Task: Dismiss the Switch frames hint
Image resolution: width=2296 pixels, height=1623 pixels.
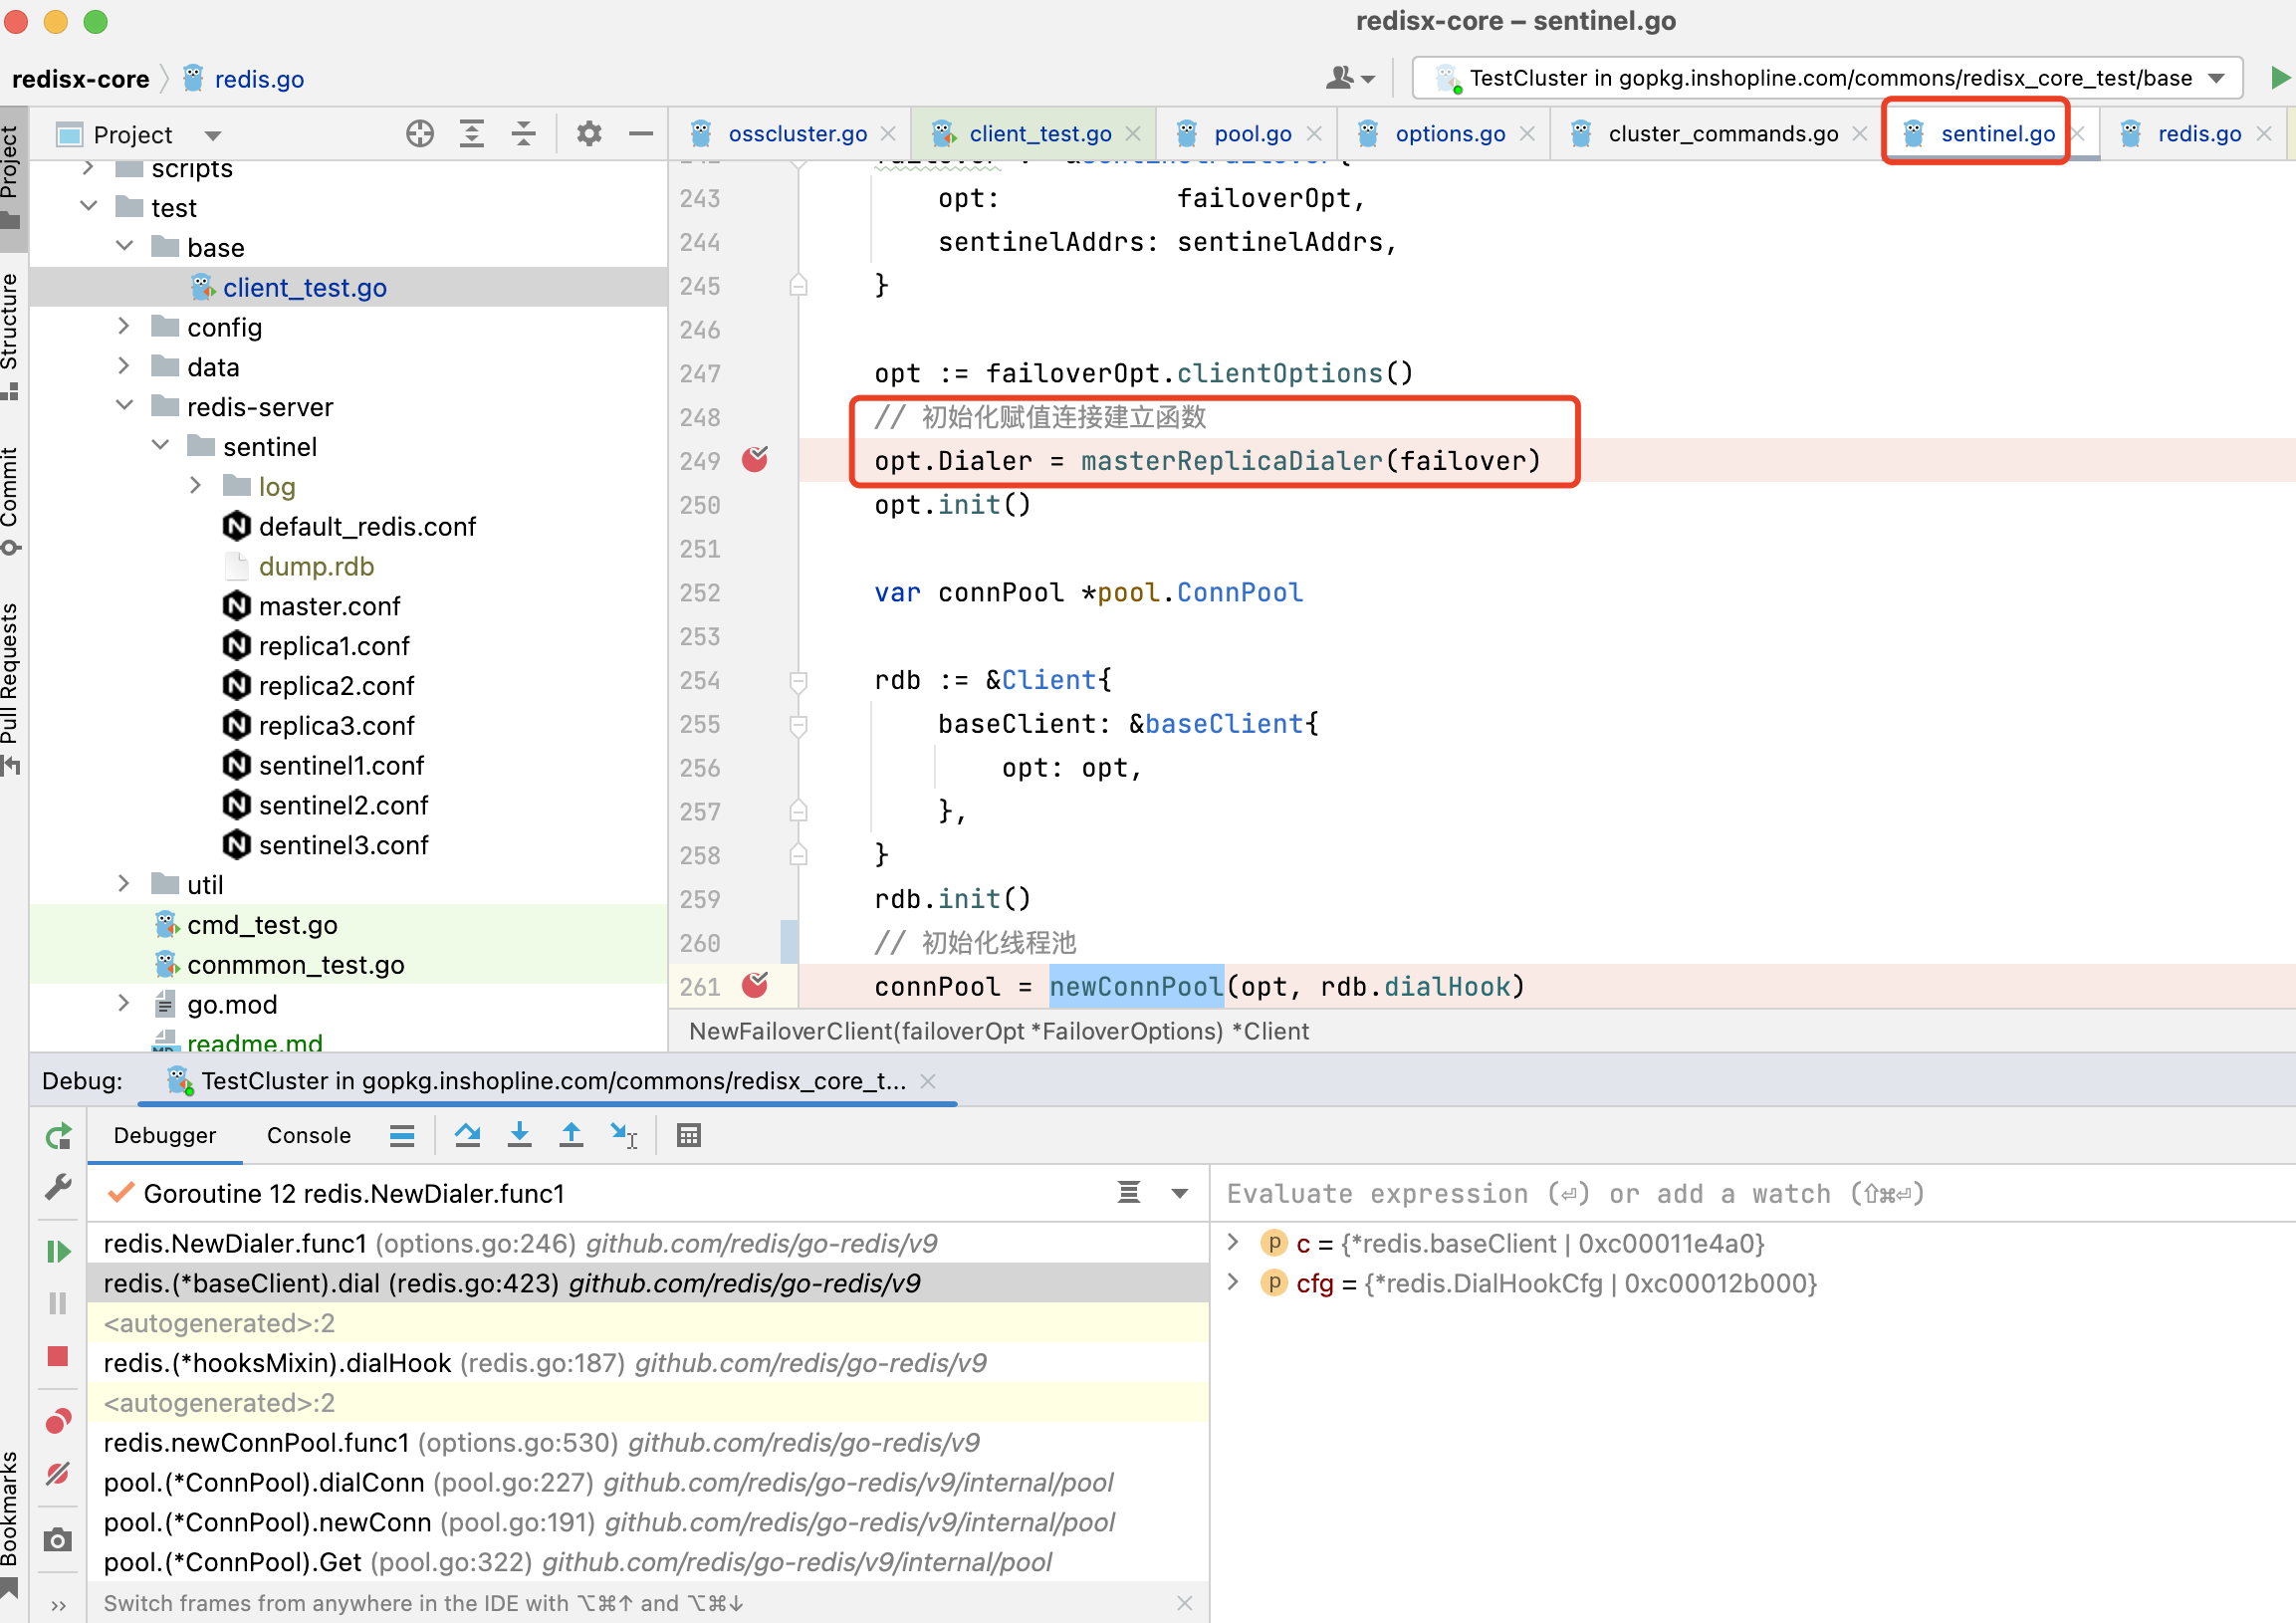Action: pos(1185,1603)
